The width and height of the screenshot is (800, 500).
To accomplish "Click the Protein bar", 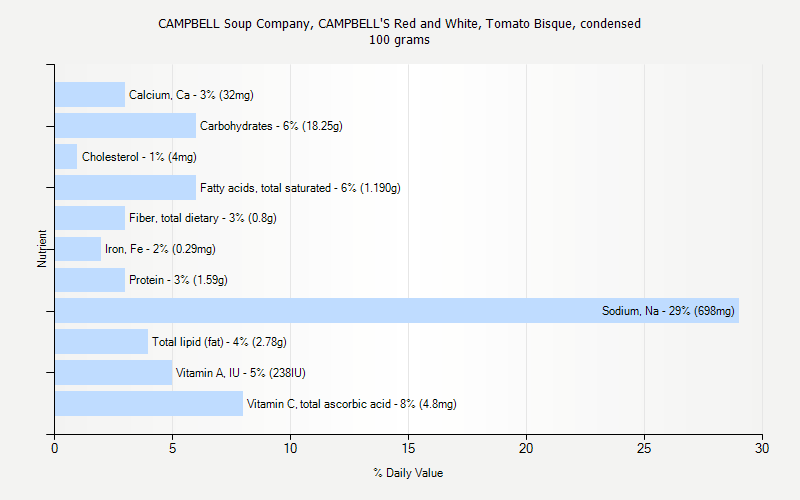I will (x=90, y=280).
